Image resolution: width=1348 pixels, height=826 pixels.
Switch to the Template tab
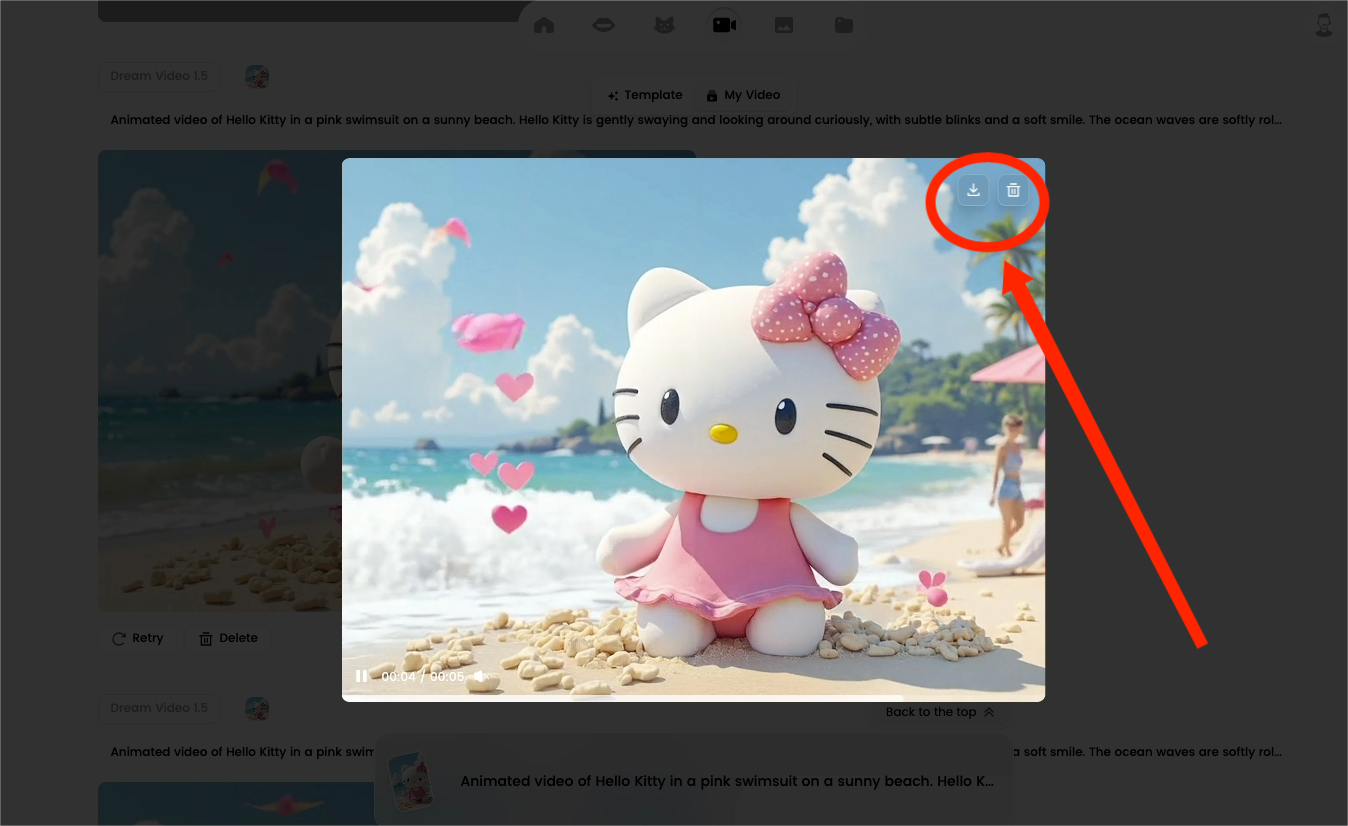pyautogui.click(x=644, y=95)
